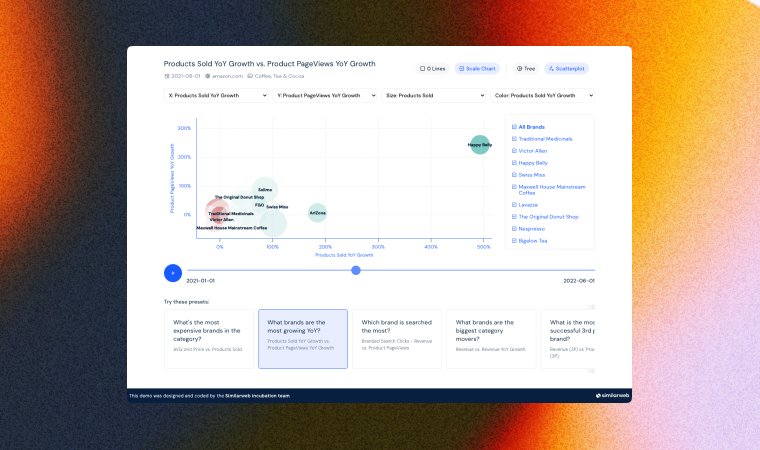Uncheck the Victor Allen brand checkbox
This screenshot has width=760, height=450.
(514, 151)
